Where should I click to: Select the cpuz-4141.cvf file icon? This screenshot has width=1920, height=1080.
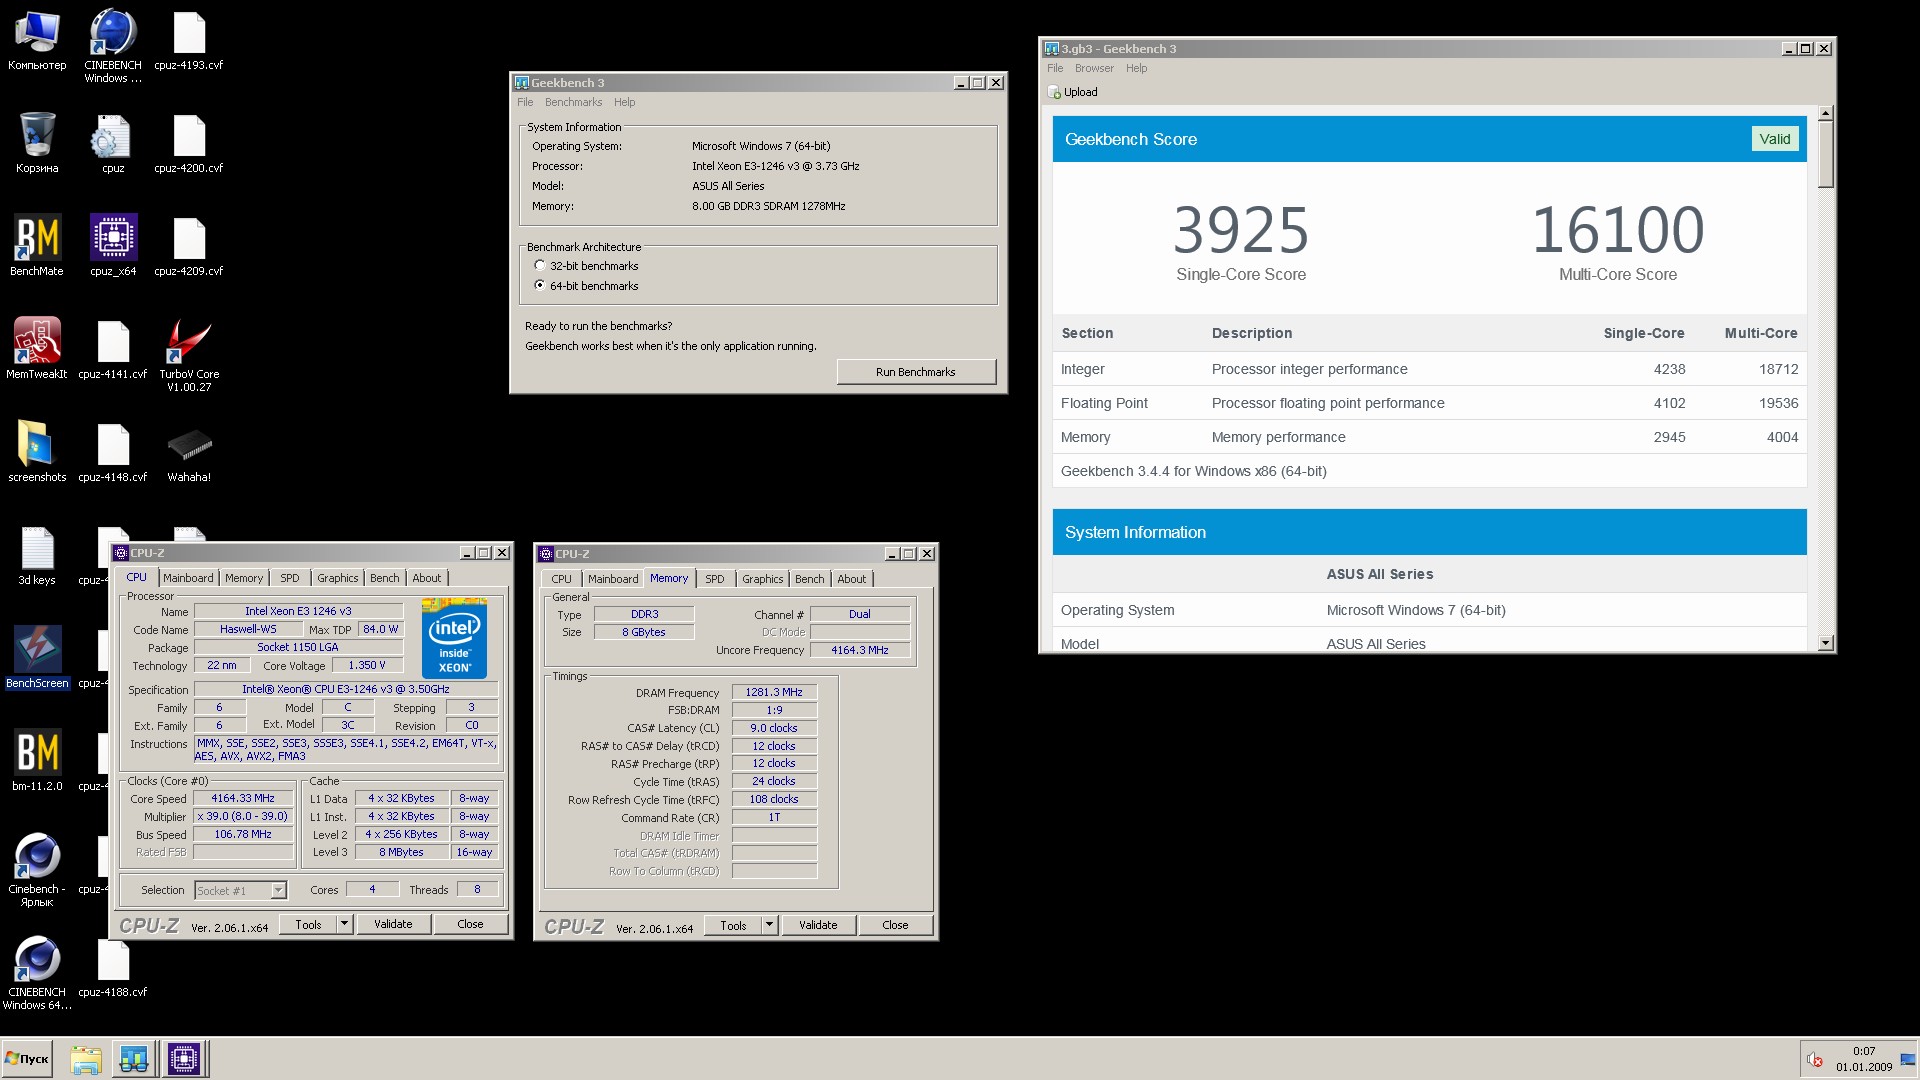coord(112,349)
